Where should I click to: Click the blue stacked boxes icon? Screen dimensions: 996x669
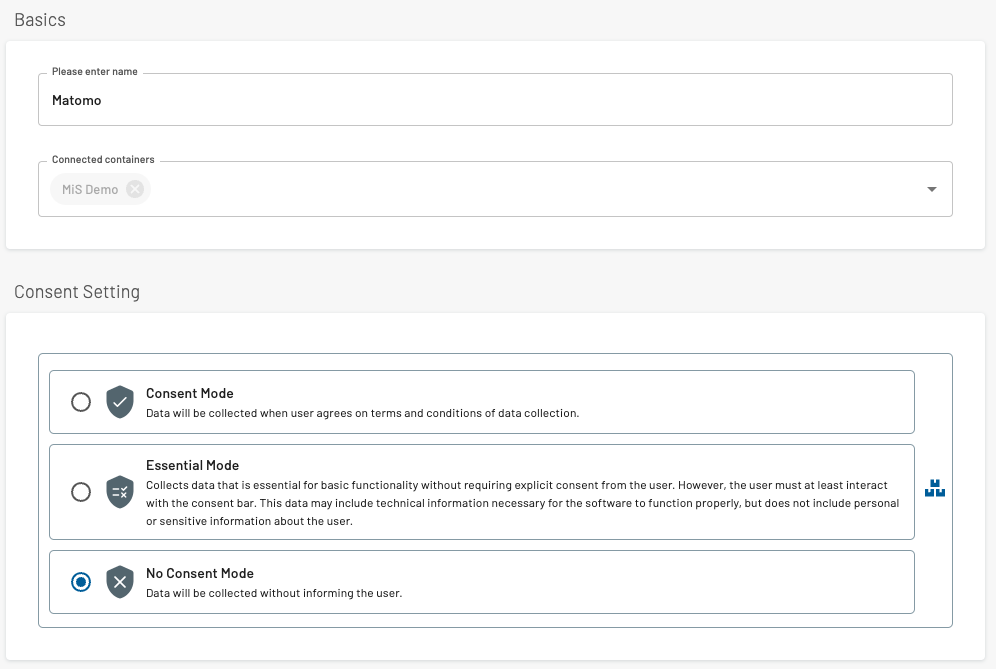(x=935, y=490)
